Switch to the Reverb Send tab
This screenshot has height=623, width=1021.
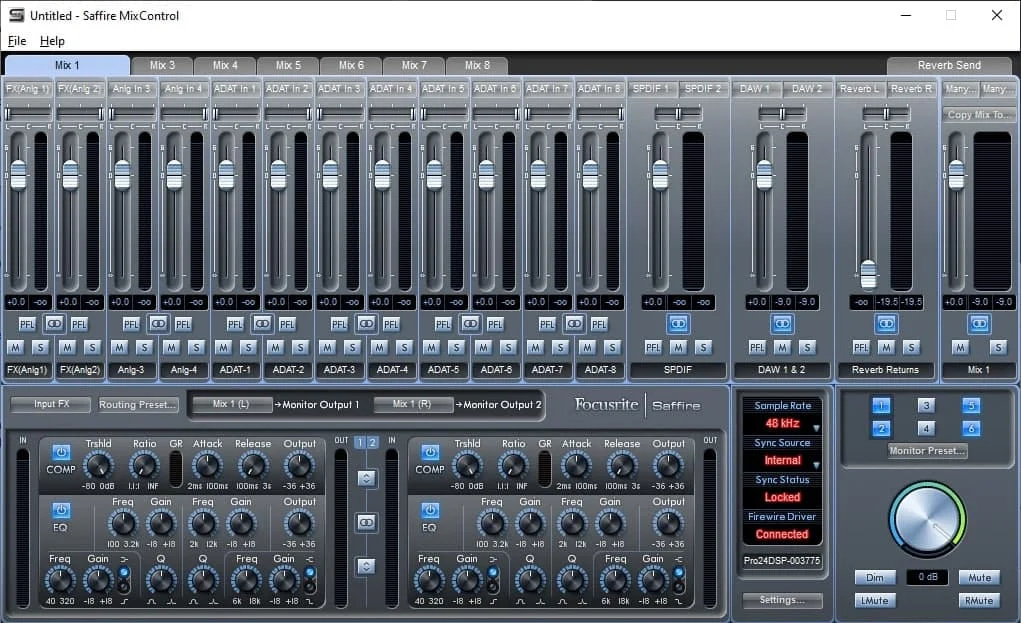coord(948,65)
